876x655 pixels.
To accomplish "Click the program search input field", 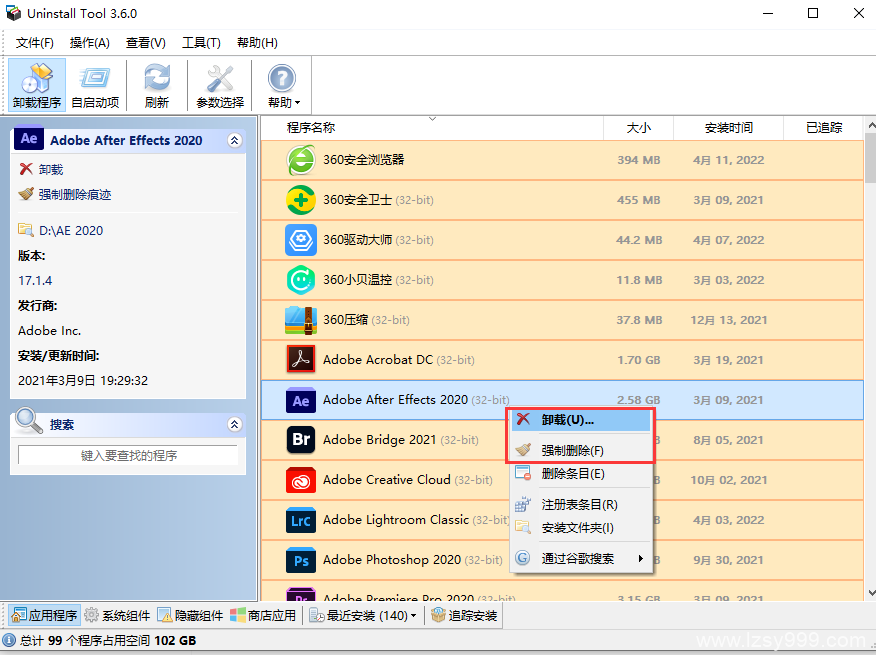I will click(x=128, y=455).
